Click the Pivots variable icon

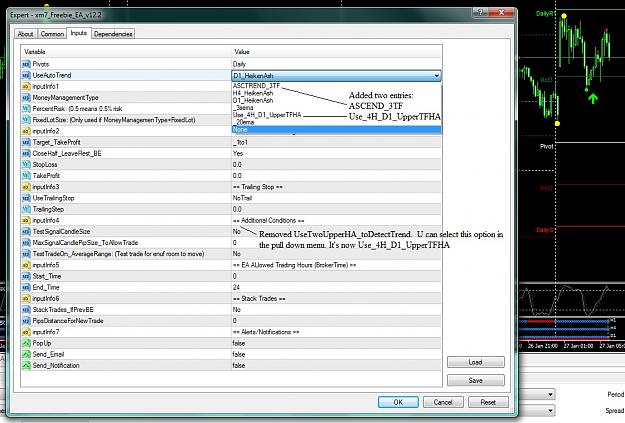26,64
